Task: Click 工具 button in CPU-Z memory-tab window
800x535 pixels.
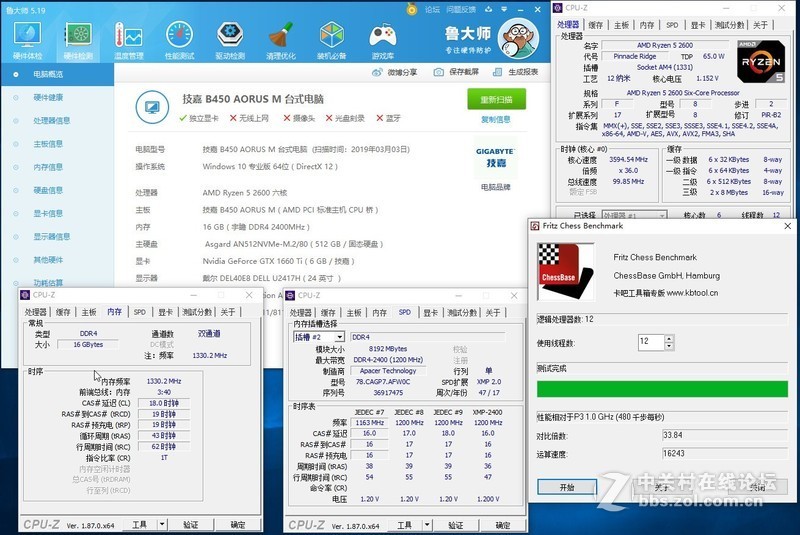Action: [139, 524]
